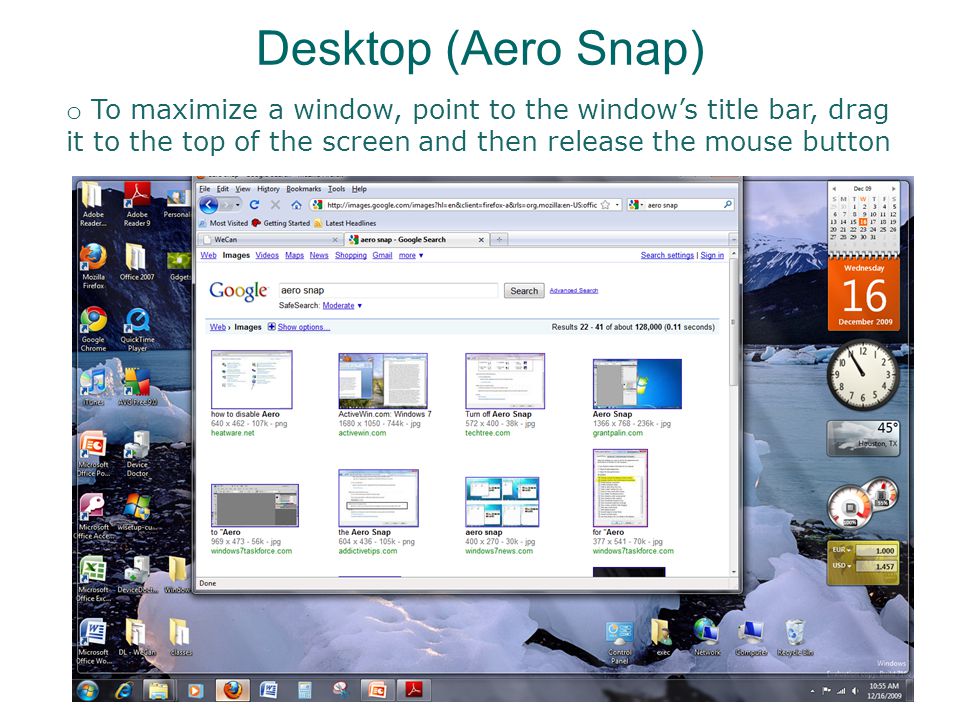This screenshot has width=960, height=720.
Task: Click the Sign in link
Action: click(712, 255)
